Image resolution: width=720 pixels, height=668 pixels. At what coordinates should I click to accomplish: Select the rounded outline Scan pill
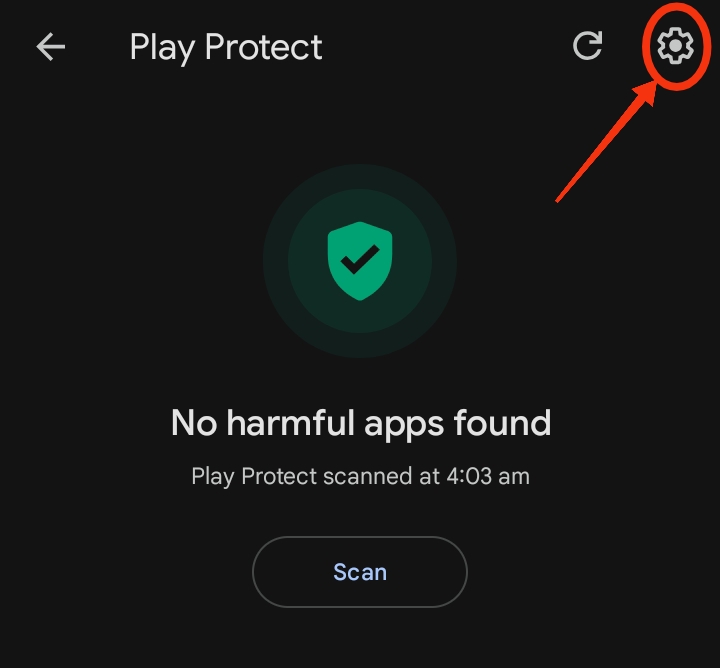[360, 572]
